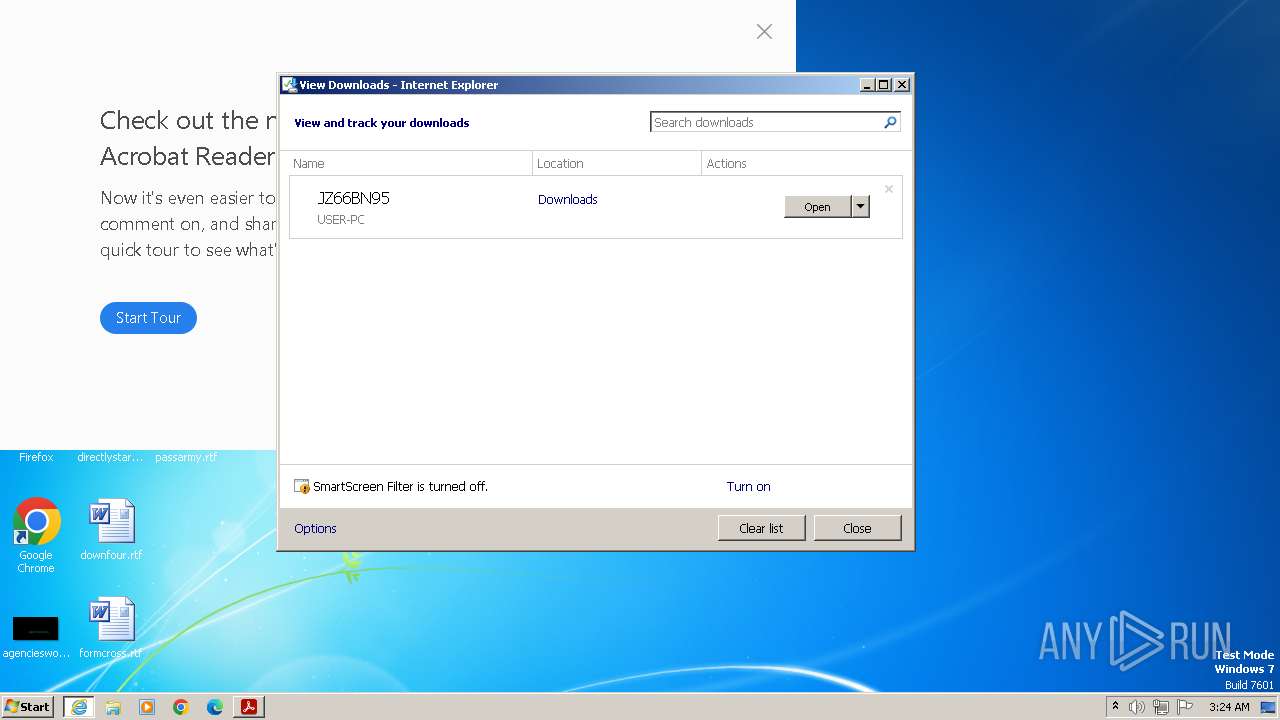The height and width of the screenshot is (720, 1280).
Task: Turn on SmartScreen Filter
Action: pos(748,486)
